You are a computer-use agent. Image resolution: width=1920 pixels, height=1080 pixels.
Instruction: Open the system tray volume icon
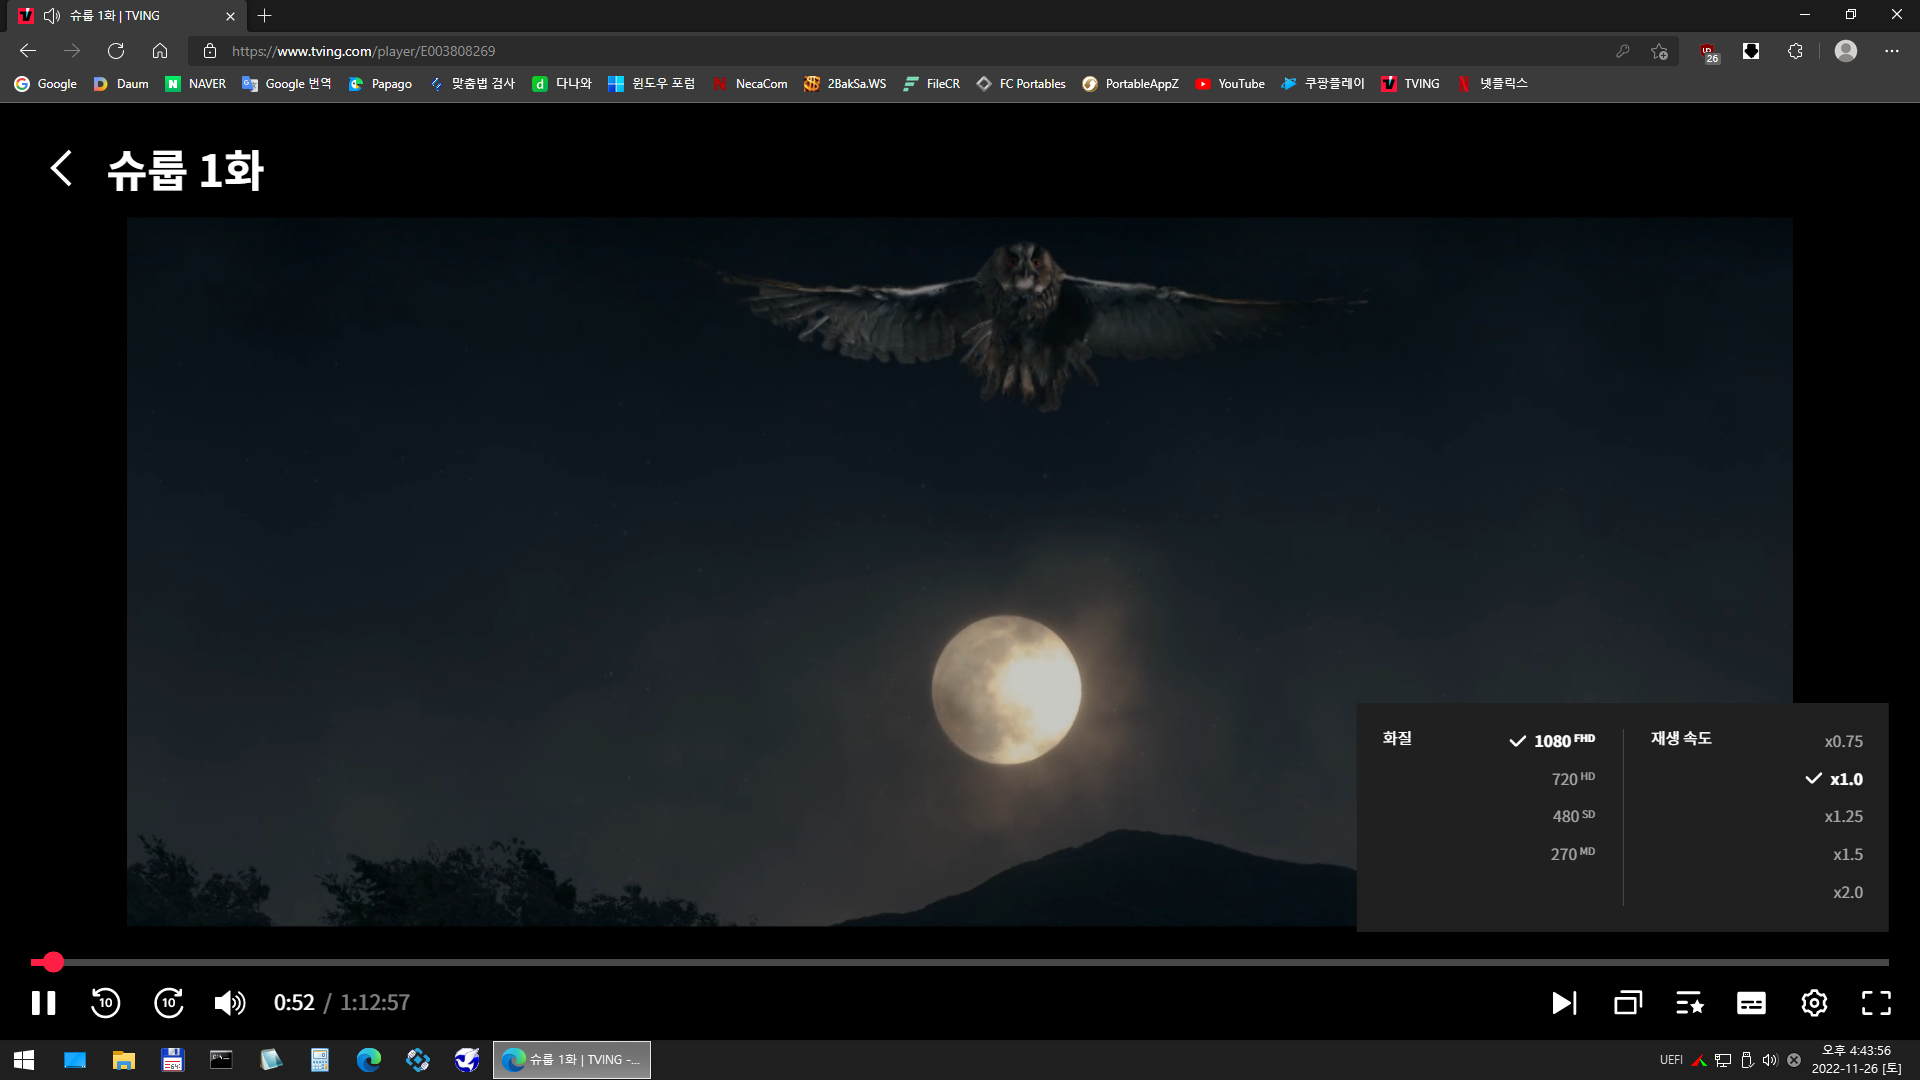coord(1770,1060)
